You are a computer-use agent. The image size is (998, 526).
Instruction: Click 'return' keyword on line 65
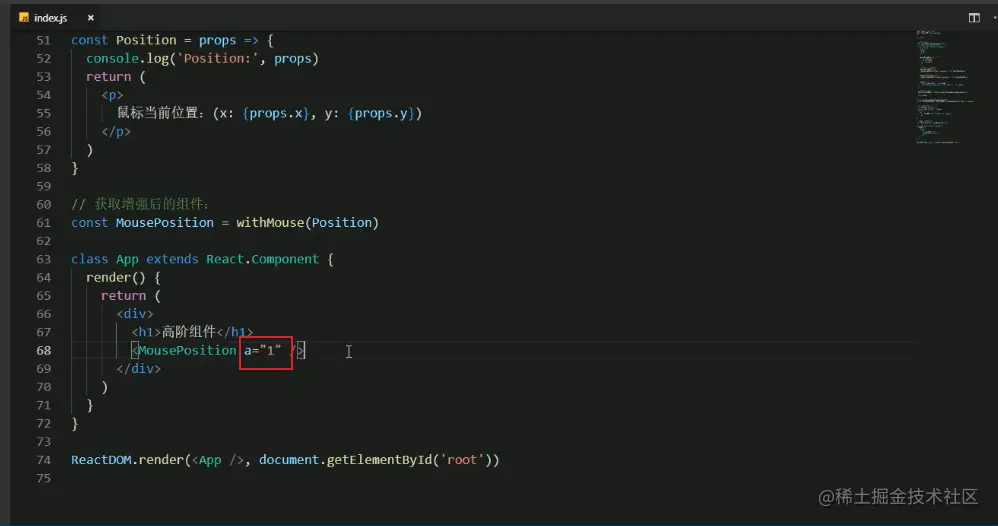pos(123,295)
